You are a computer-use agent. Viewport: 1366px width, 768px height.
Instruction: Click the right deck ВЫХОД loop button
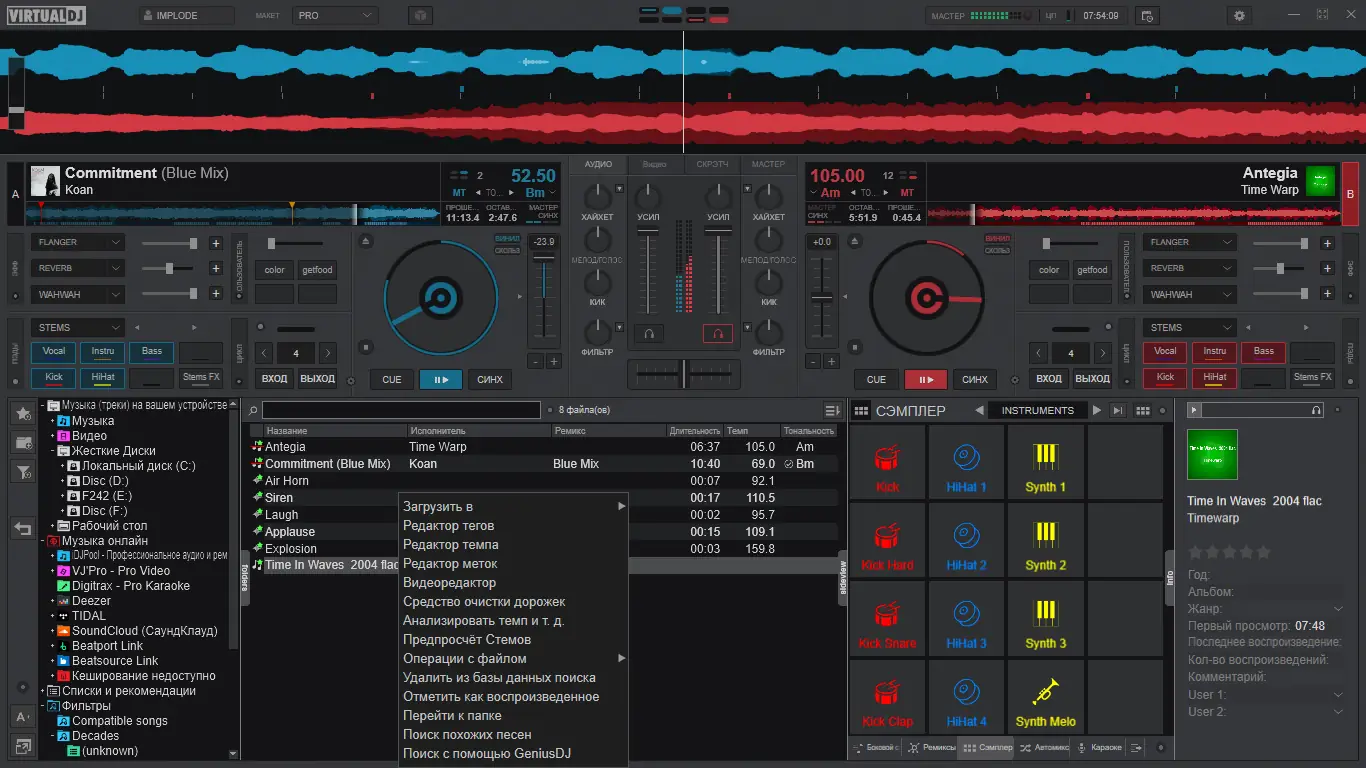coord(1092,379)
